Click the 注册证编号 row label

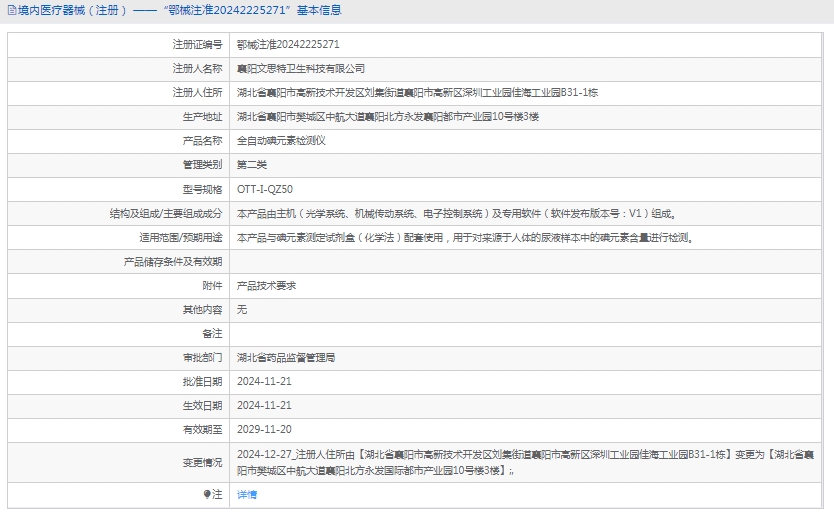pos(197,45)
